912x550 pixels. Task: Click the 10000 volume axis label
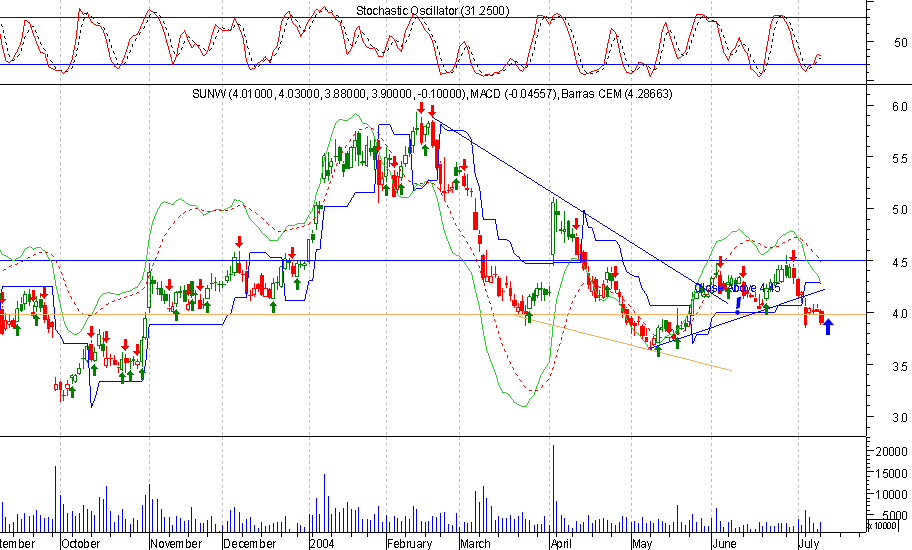click(x=891, y=495)
